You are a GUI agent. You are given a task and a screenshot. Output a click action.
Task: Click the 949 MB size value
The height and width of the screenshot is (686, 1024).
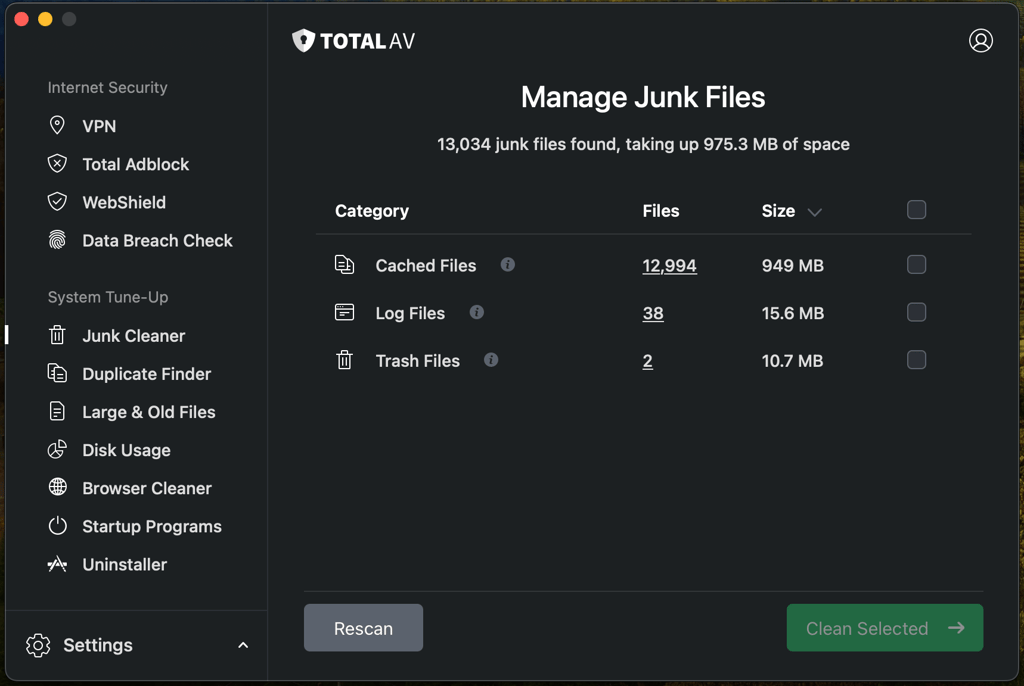(792, 265)
